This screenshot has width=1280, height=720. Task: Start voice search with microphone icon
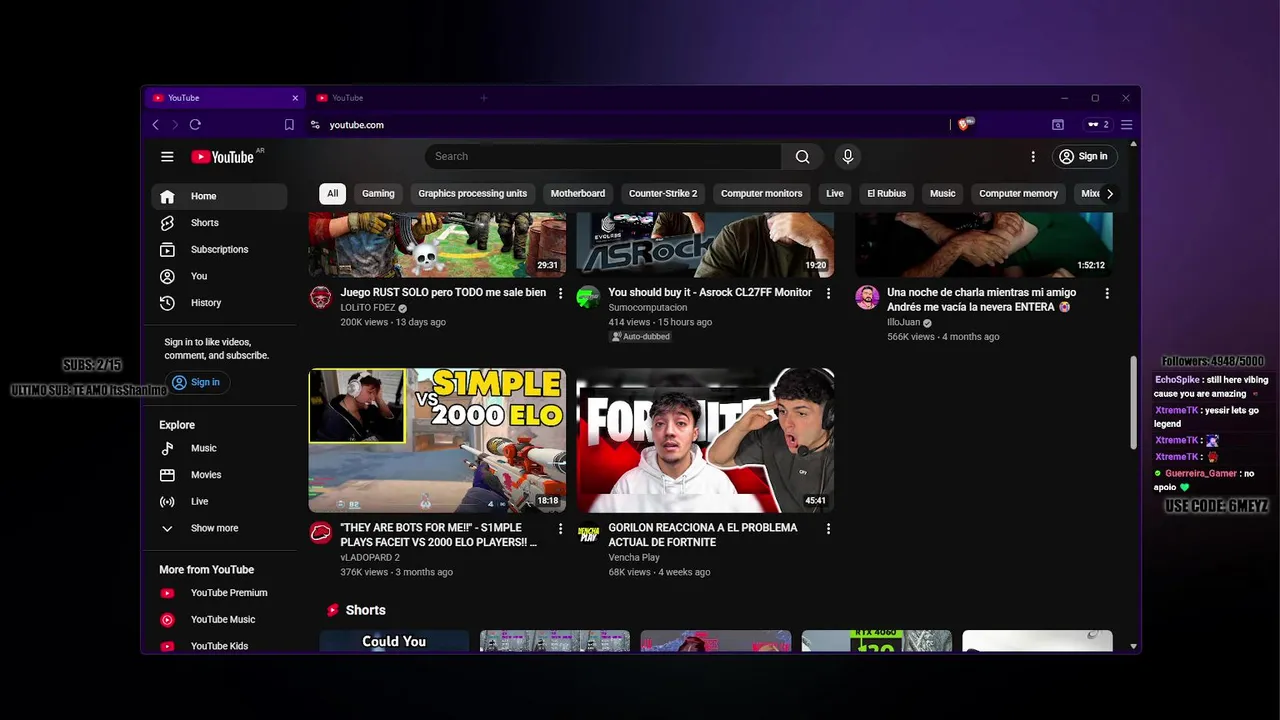tap(848, 157)
